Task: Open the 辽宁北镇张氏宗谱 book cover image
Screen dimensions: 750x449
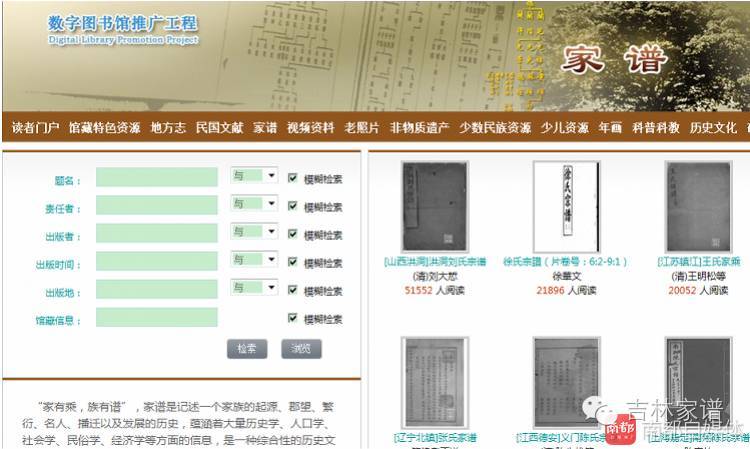Action: click(434, 383)
